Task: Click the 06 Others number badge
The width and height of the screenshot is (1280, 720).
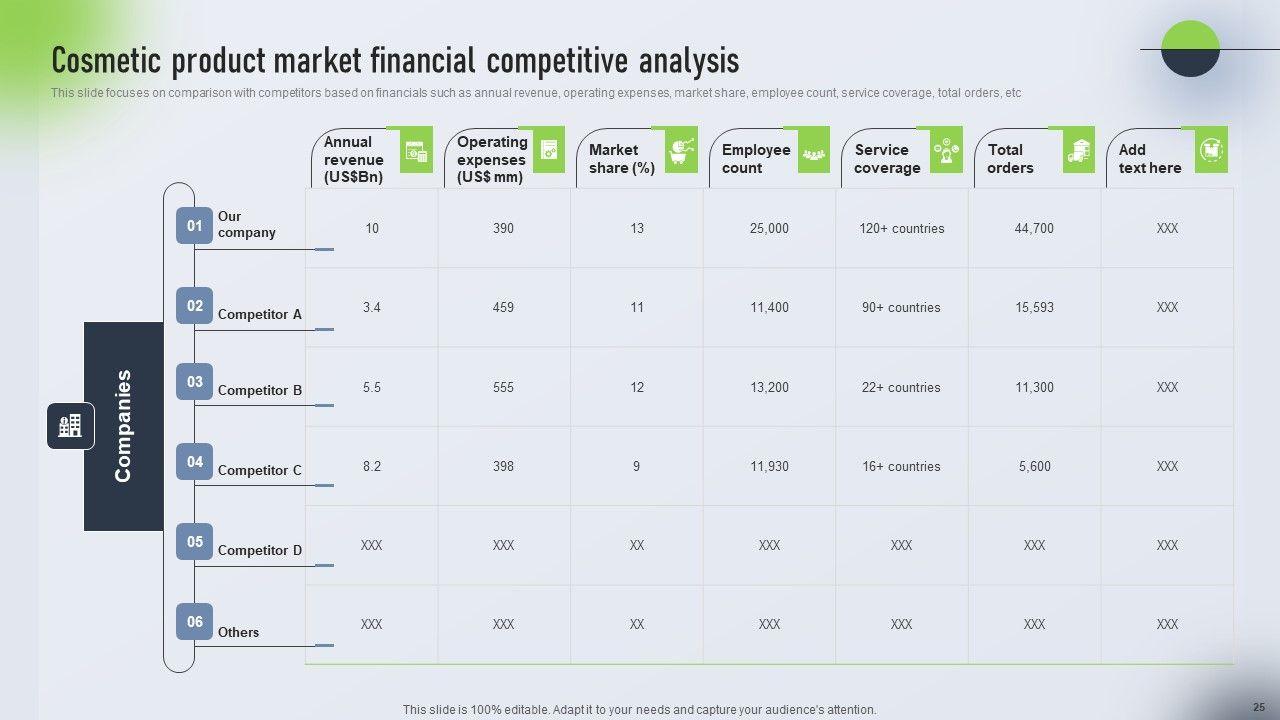Action: tap(195, 622)
